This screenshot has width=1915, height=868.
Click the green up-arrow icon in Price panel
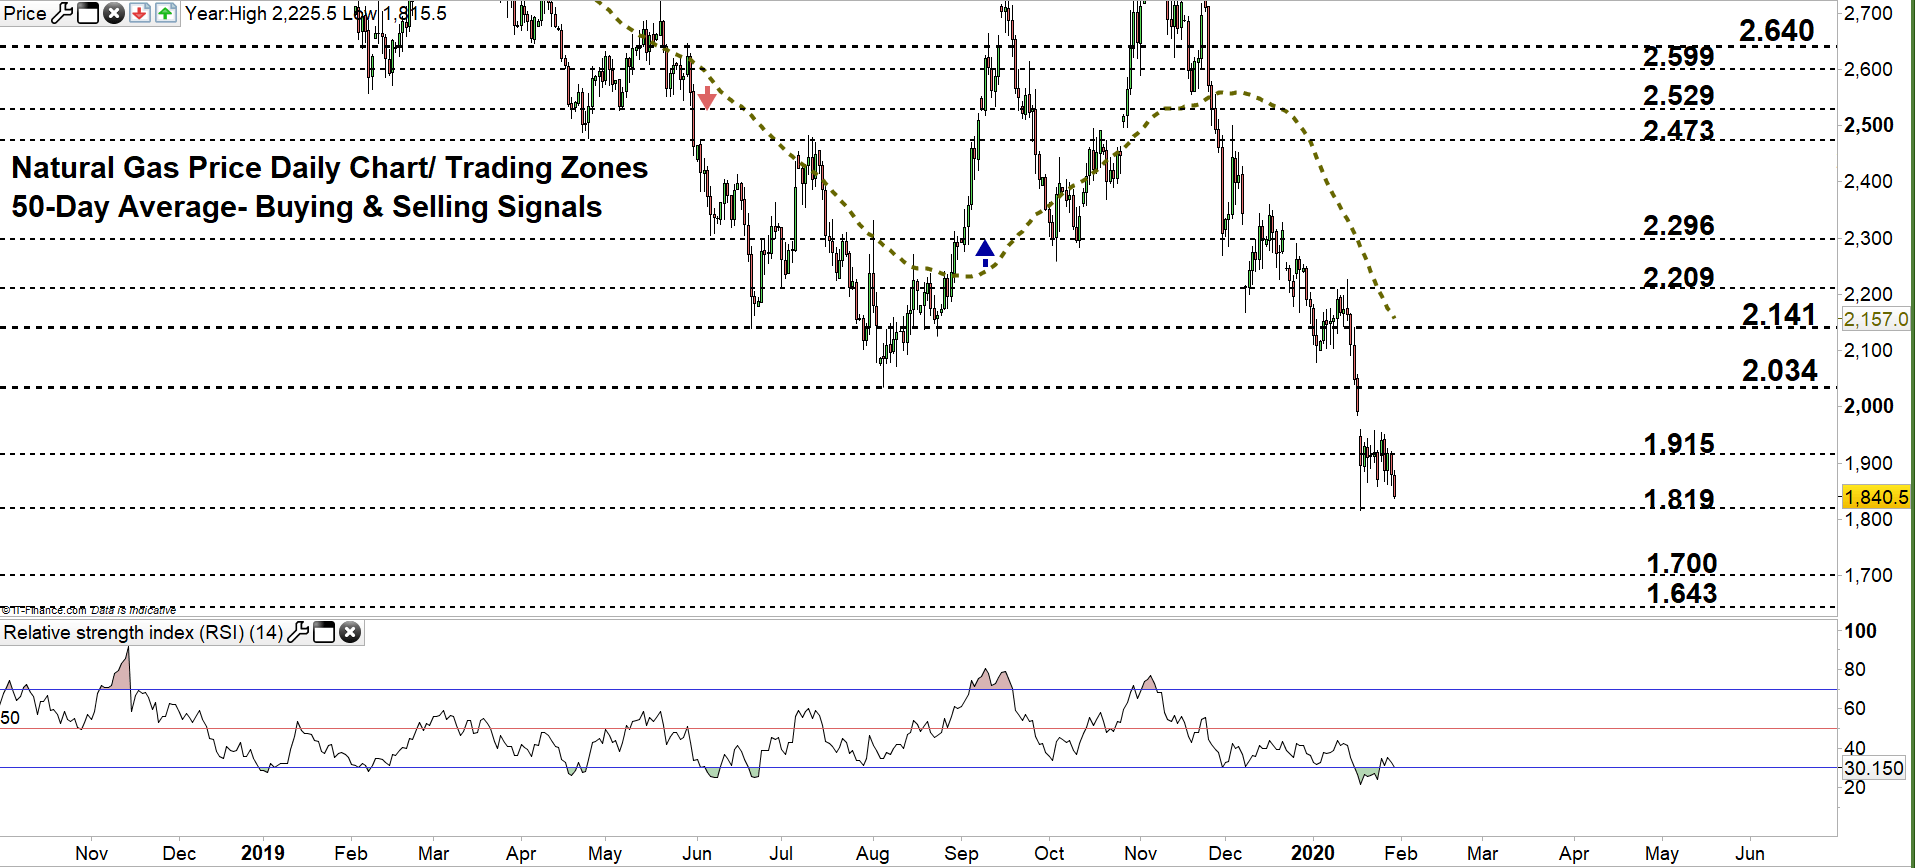click(x=165, y=13)
